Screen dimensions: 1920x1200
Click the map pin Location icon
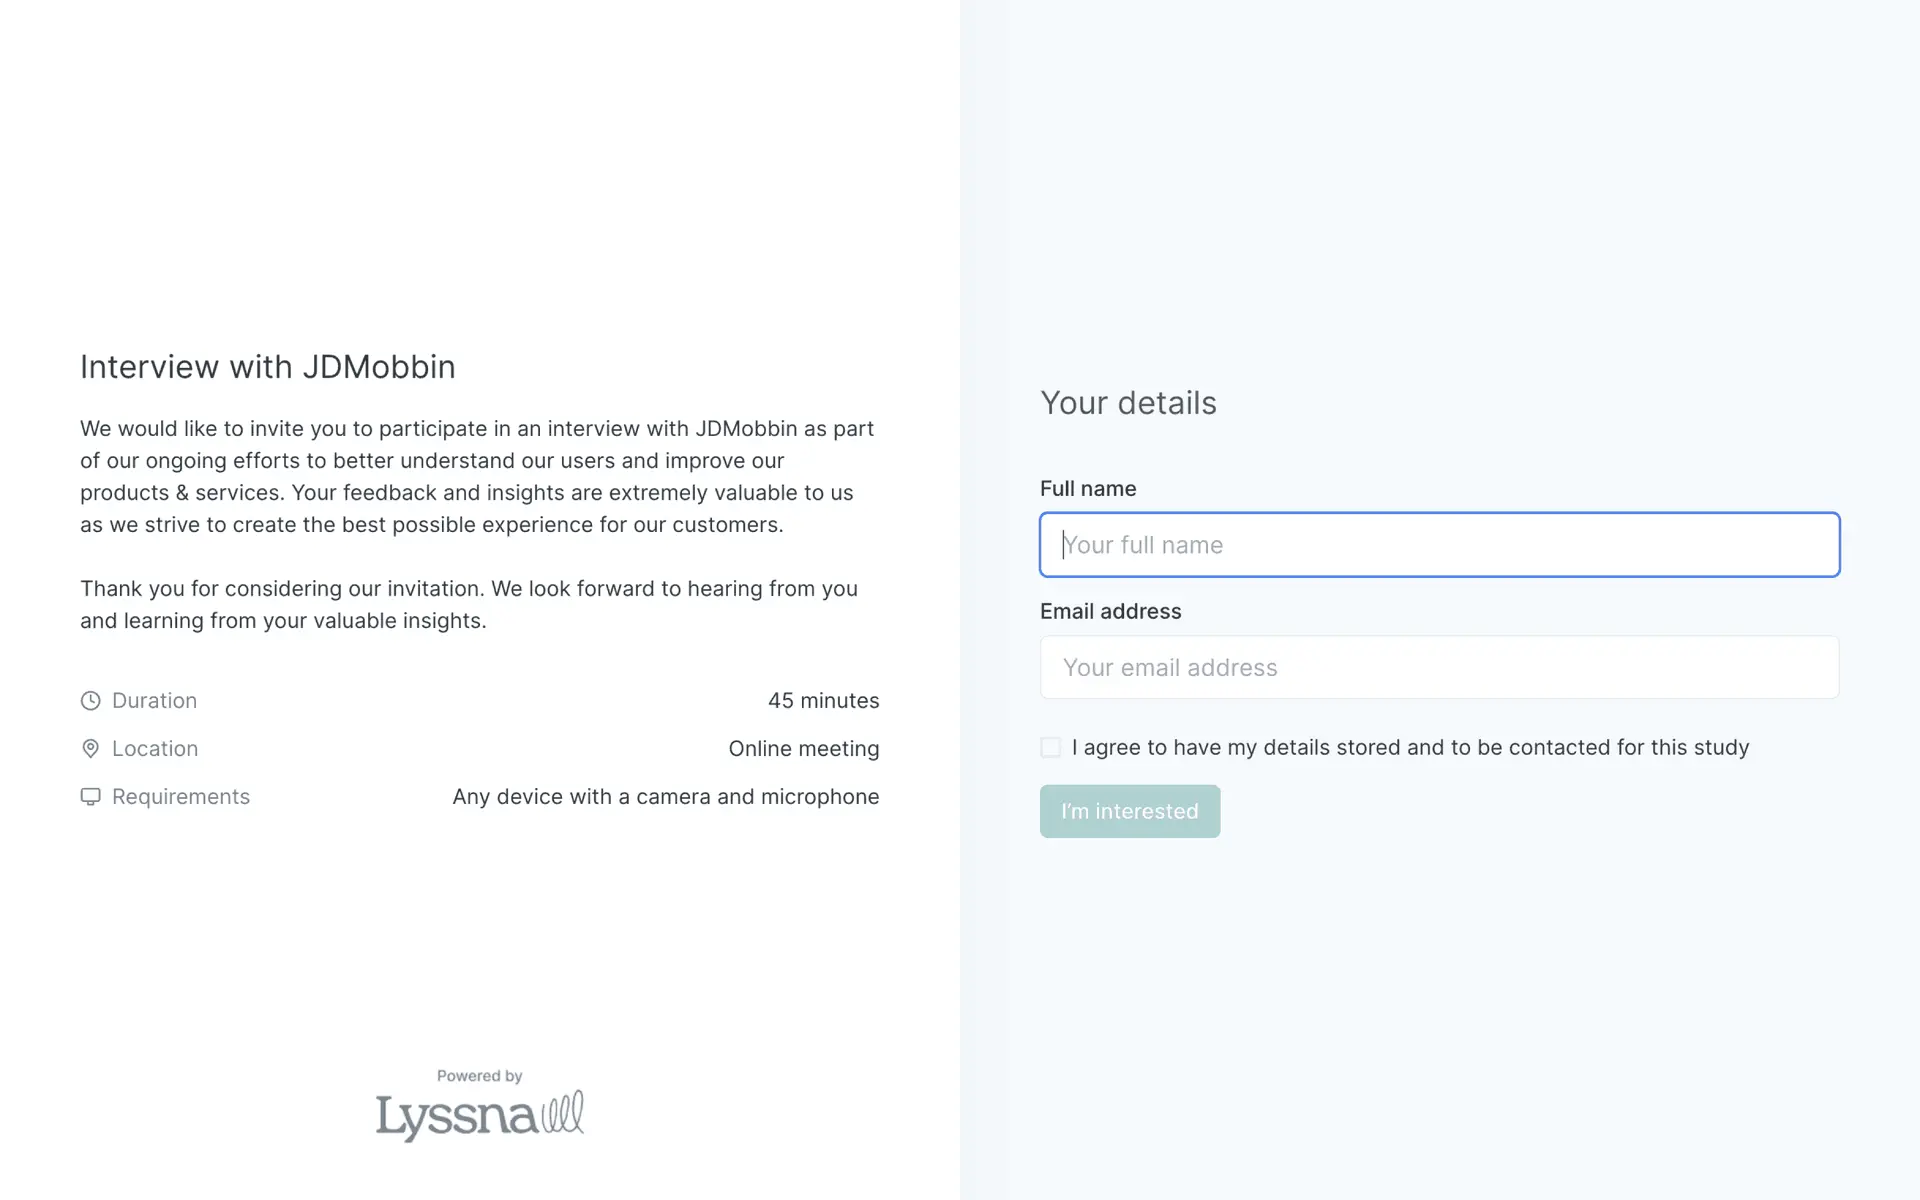point(90,749)
